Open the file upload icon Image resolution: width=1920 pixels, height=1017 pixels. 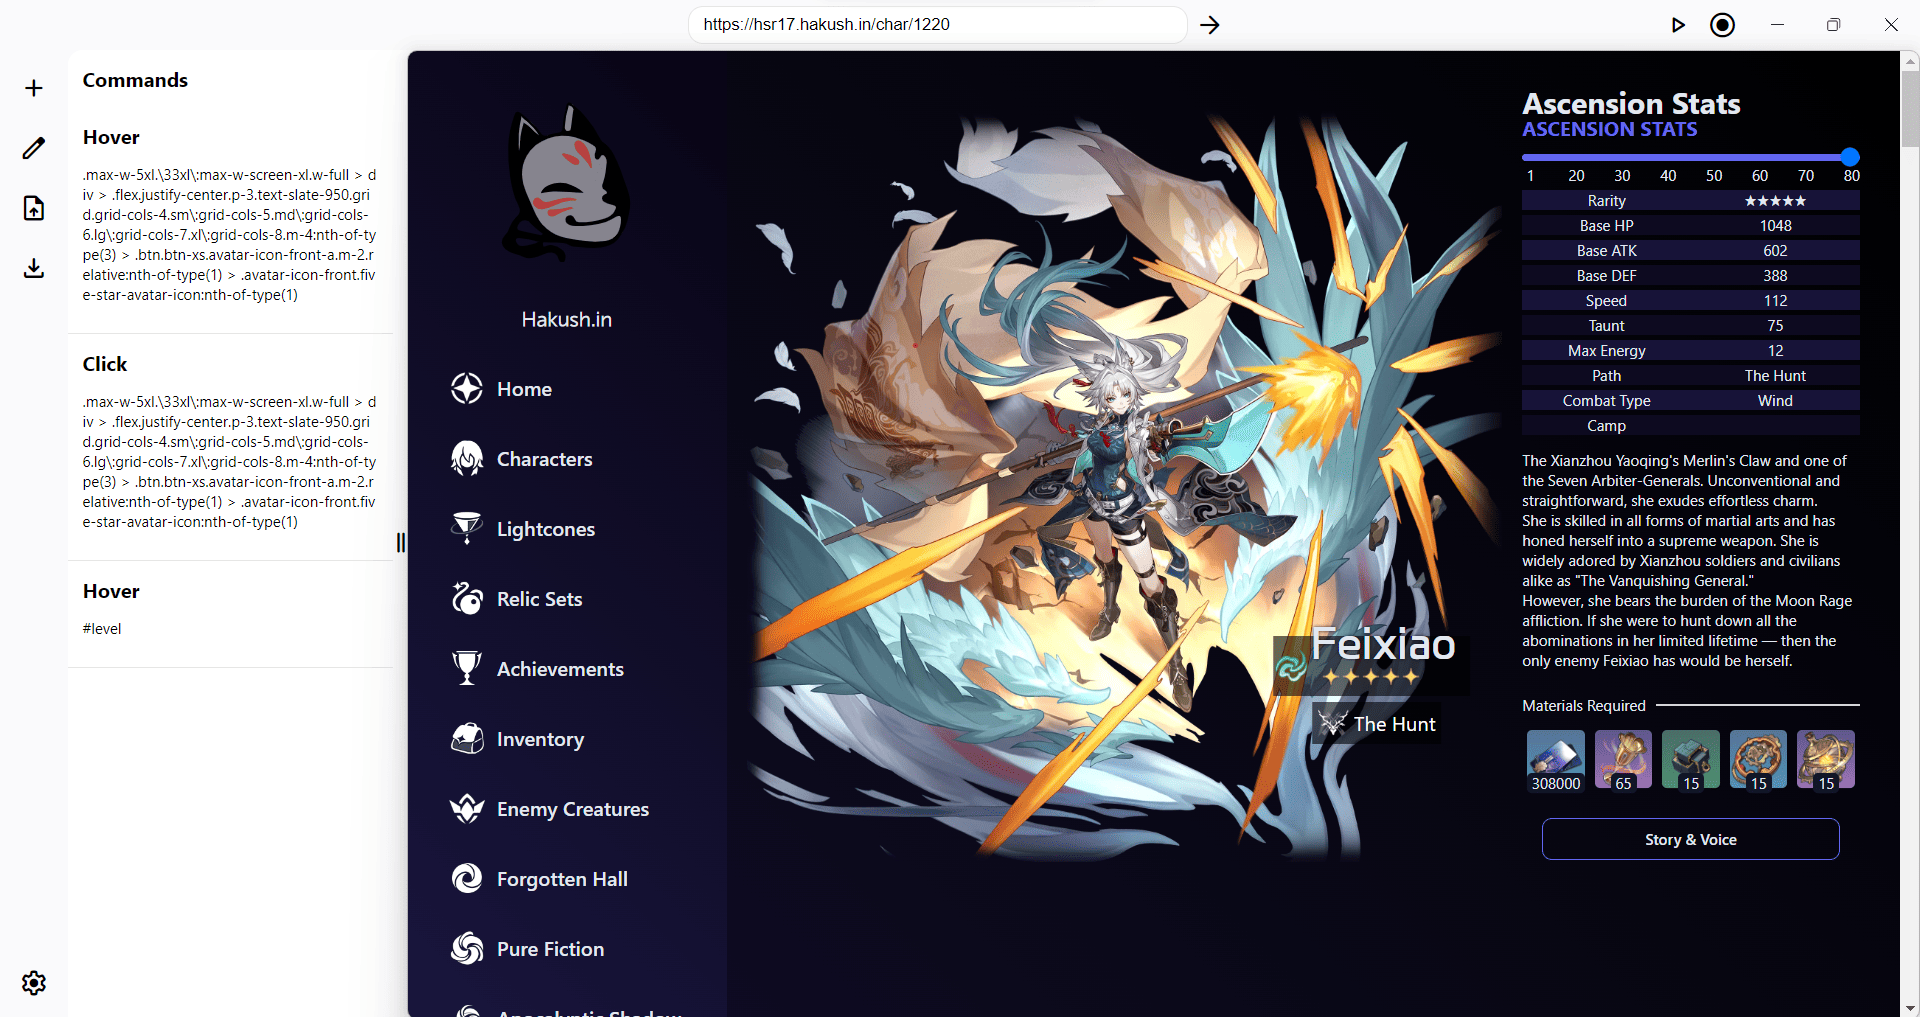34,208
